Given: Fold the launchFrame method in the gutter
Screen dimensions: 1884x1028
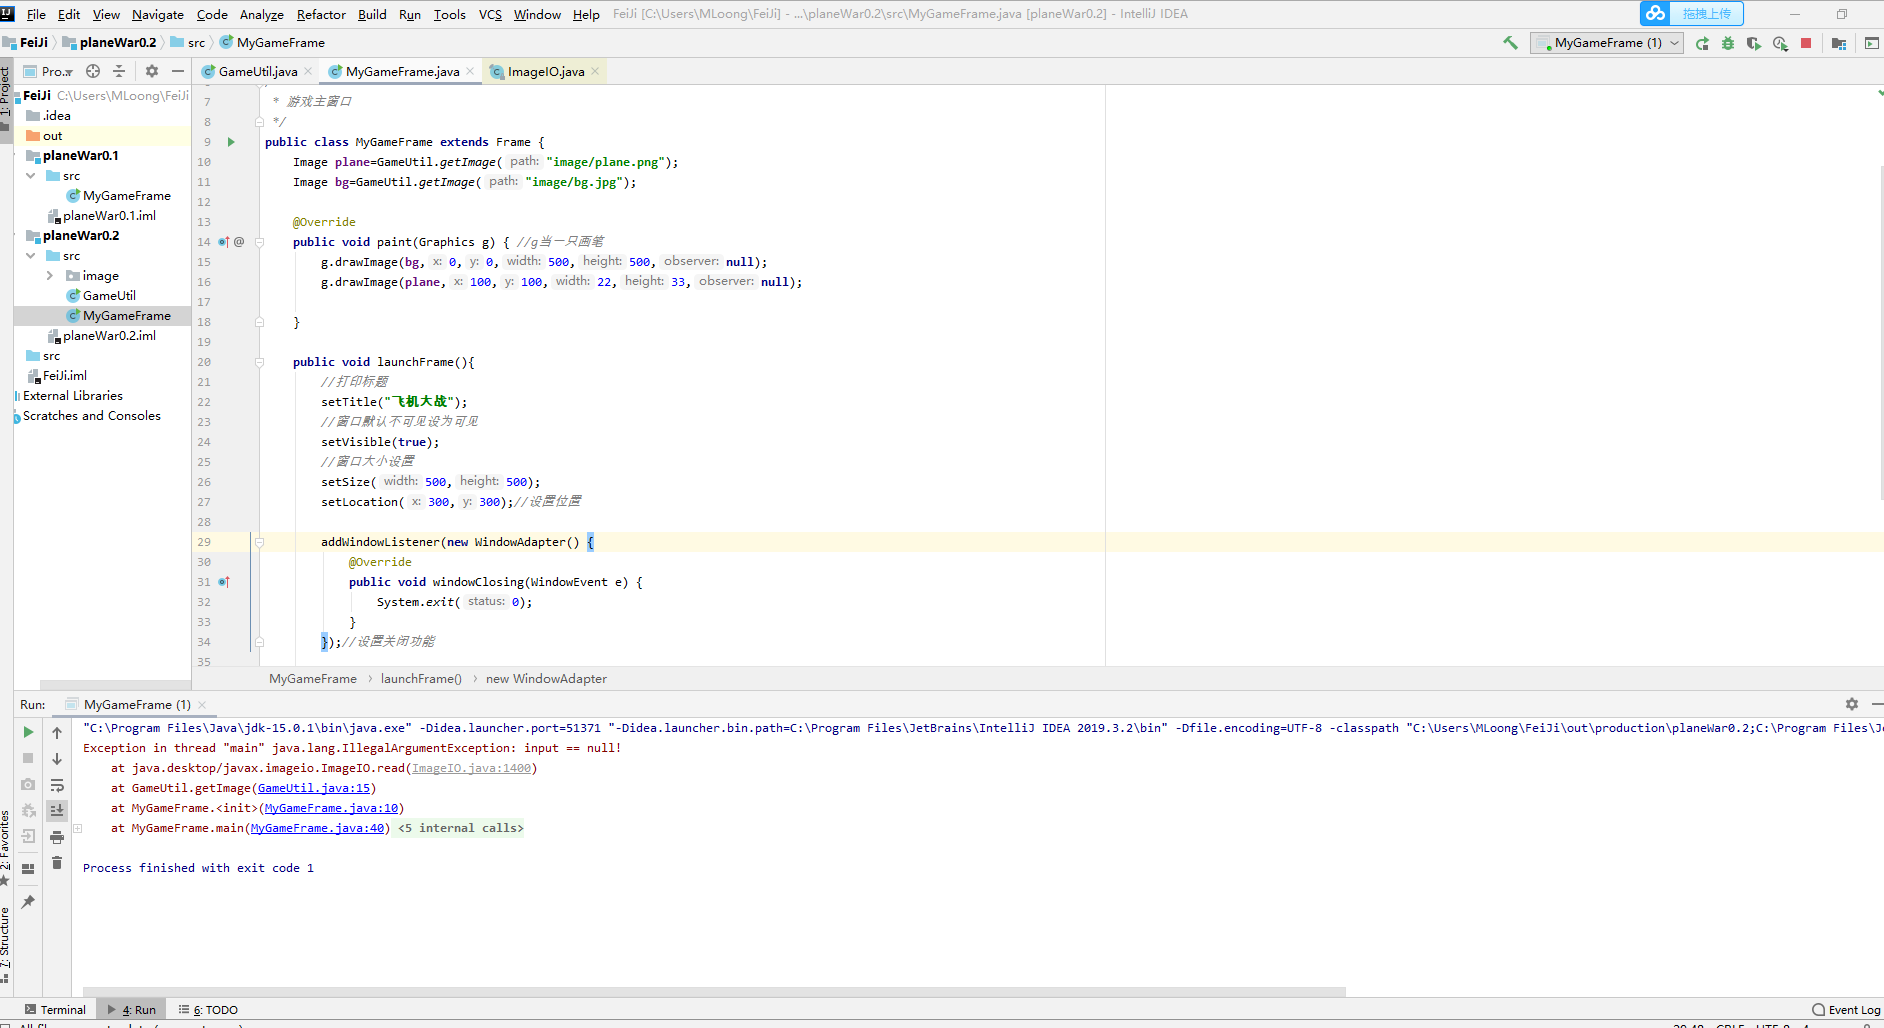Looking at the screenshot, I should pos(259,362).
